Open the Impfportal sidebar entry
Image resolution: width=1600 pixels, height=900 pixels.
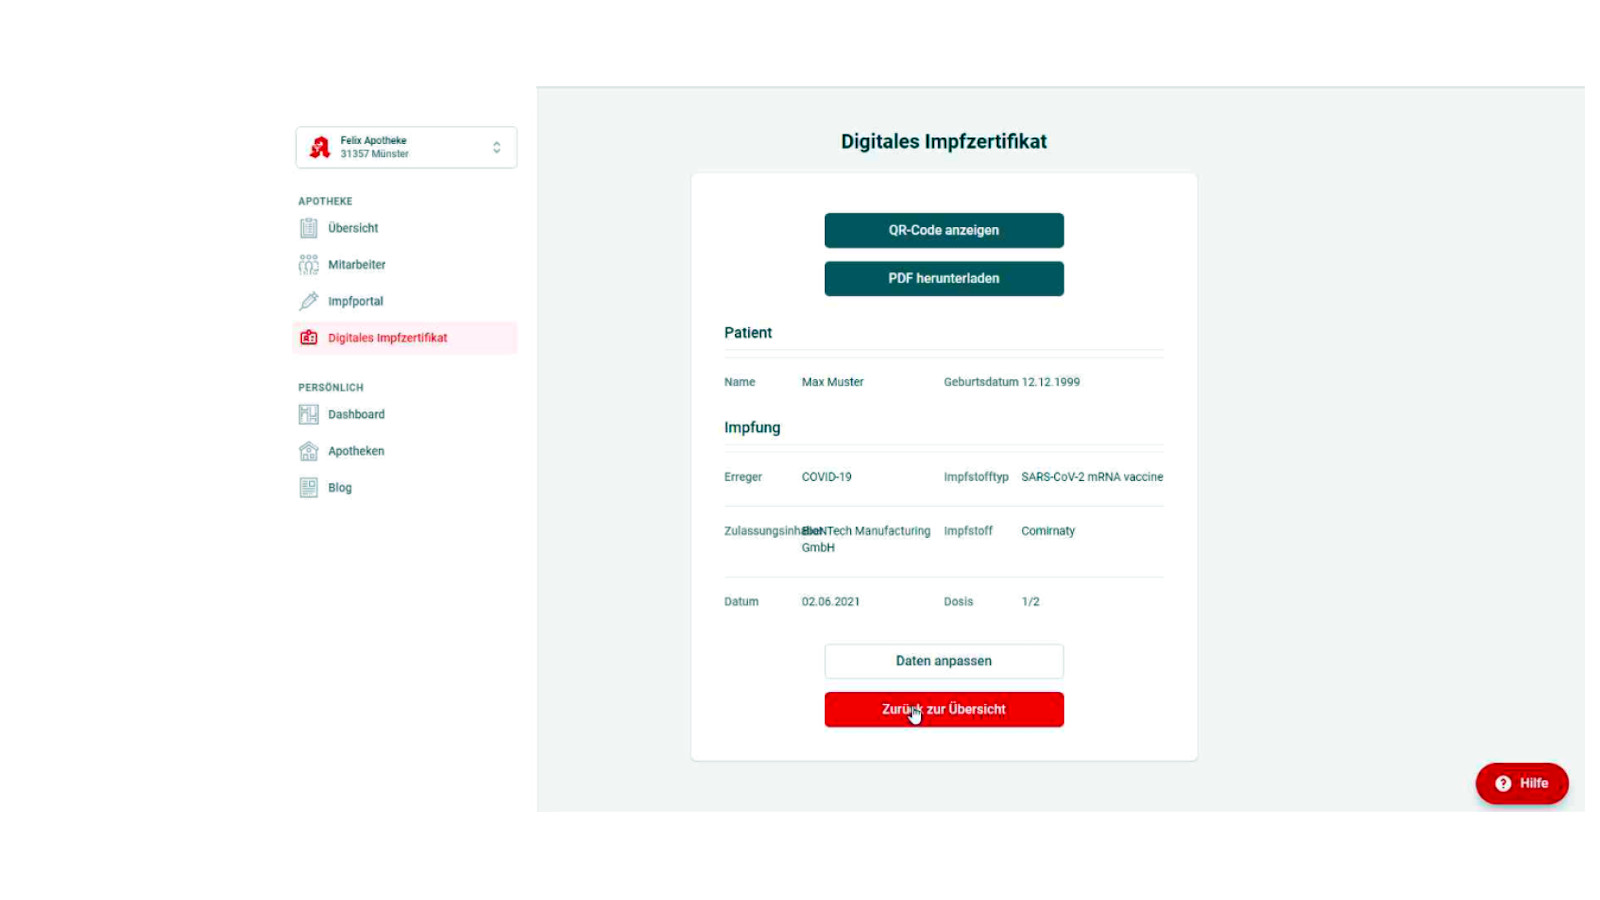[355, 301]
